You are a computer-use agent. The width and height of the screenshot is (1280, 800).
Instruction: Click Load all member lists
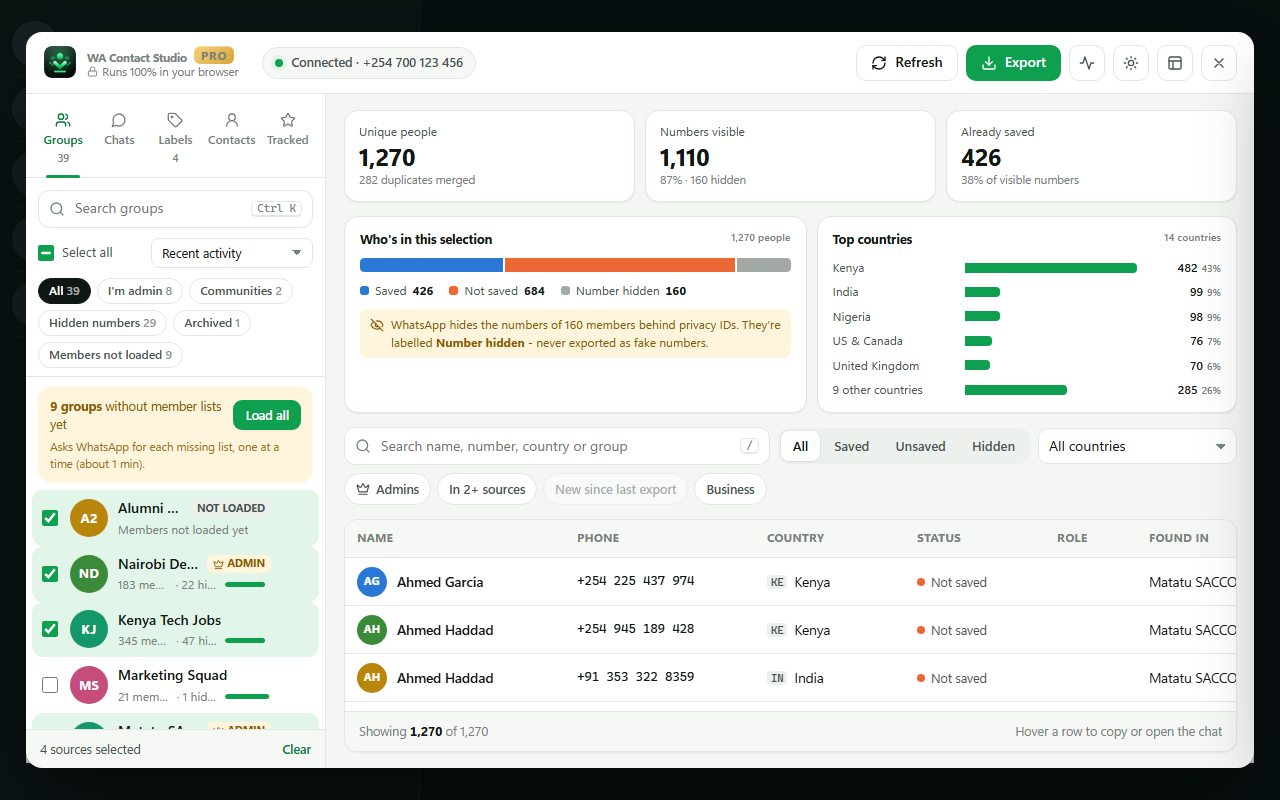tap(267, 416)
